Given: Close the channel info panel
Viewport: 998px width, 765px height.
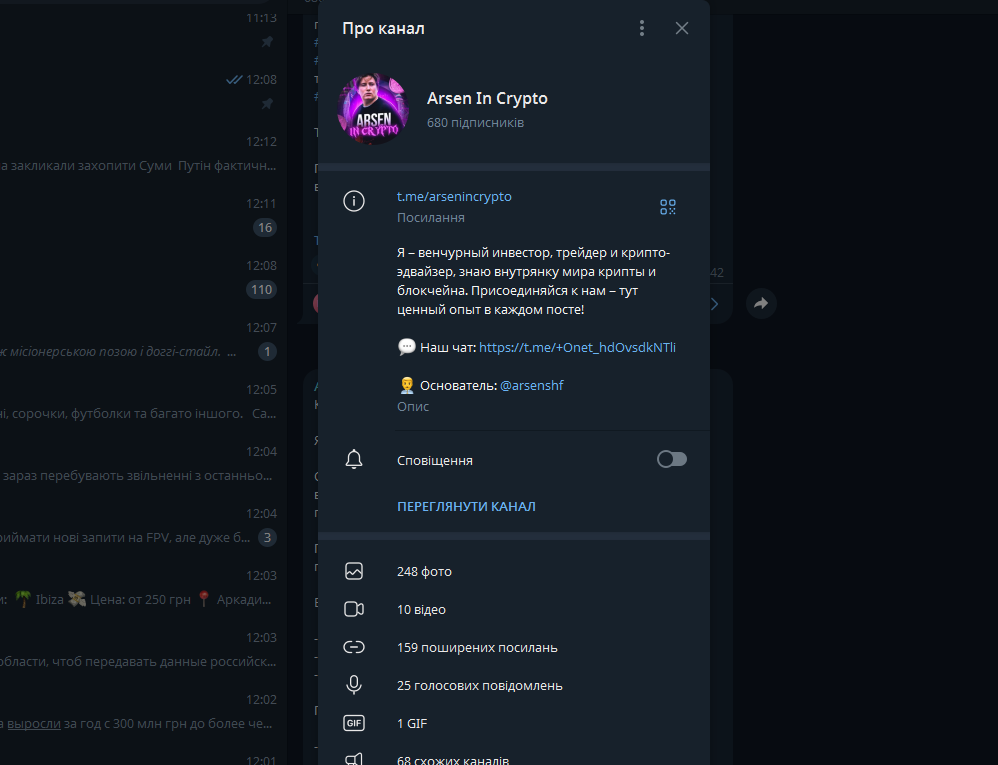Looking at the screenshot, I should [x=682, y=28].
